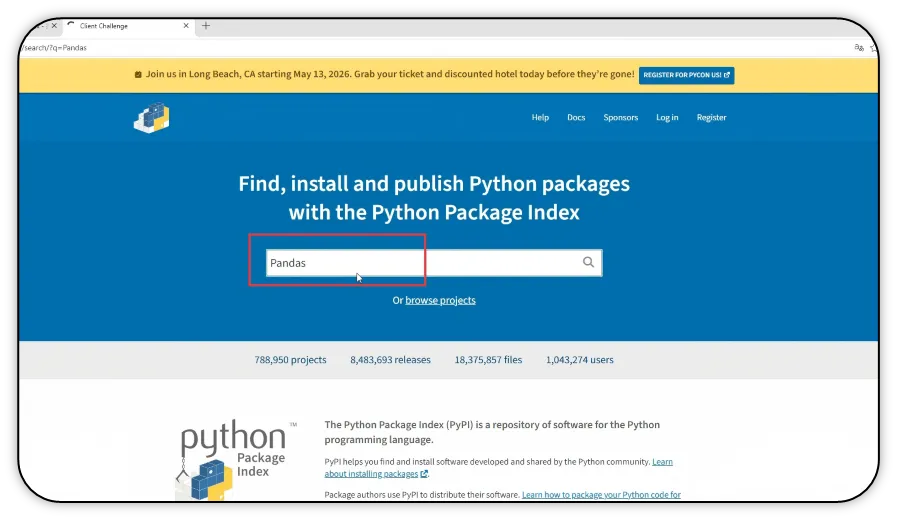Click the search box containing Pandas
Viewport: 897px width, 520px height.
[x=434, y=263]
